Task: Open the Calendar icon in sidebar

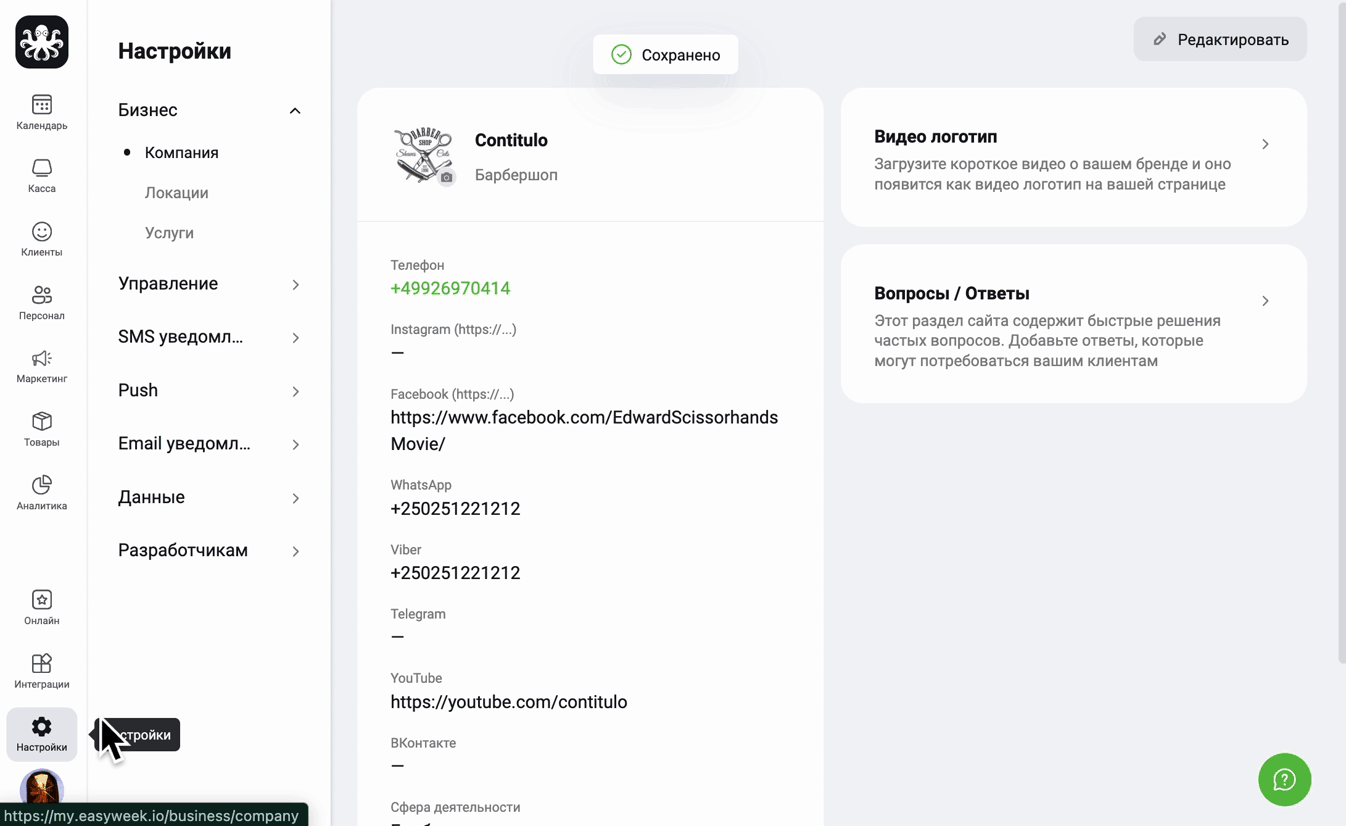Action: (42, 105)
